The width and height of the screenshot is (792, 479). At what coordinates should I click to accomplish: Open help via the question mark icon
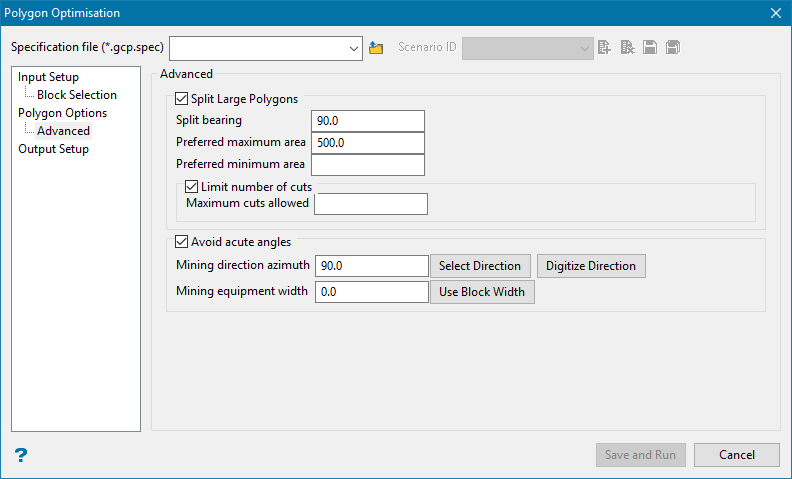(x=21, y=455)
